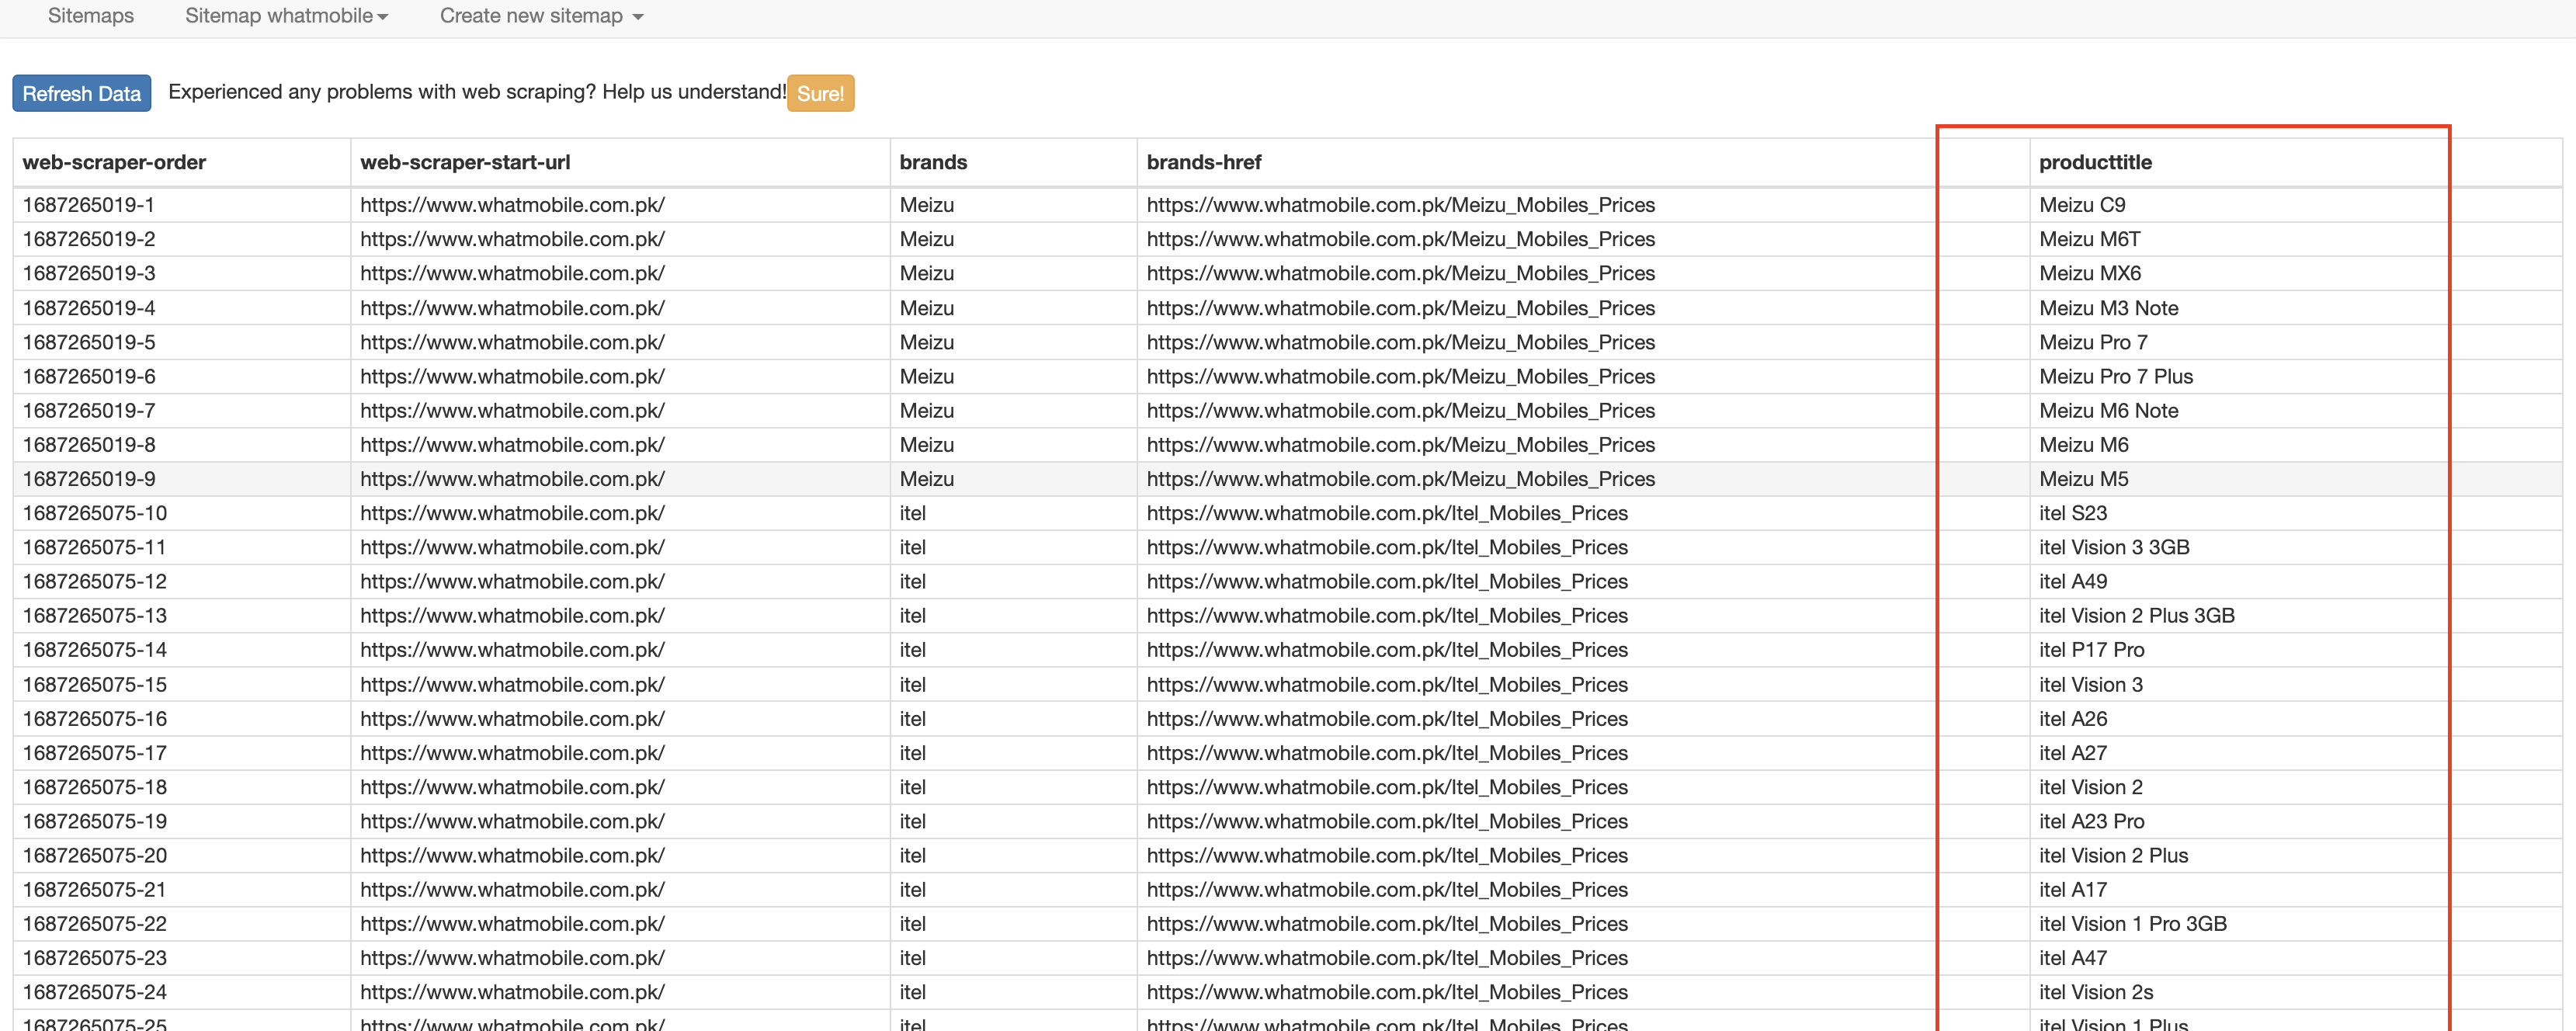This screenshot has width=2576, height=1031.
Task: Open the Sitemaps menu item
Action: click(91, 16)
